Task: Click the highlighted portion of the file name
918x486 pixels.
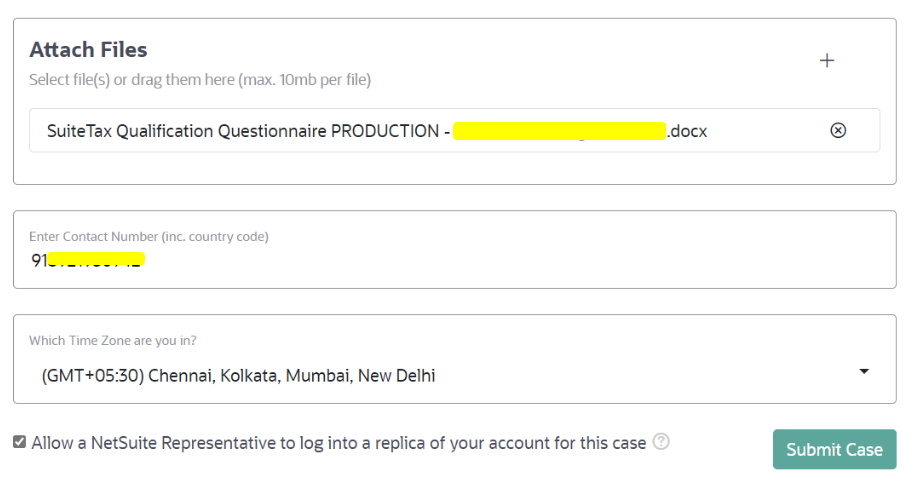Action: (x=559, y=131)
